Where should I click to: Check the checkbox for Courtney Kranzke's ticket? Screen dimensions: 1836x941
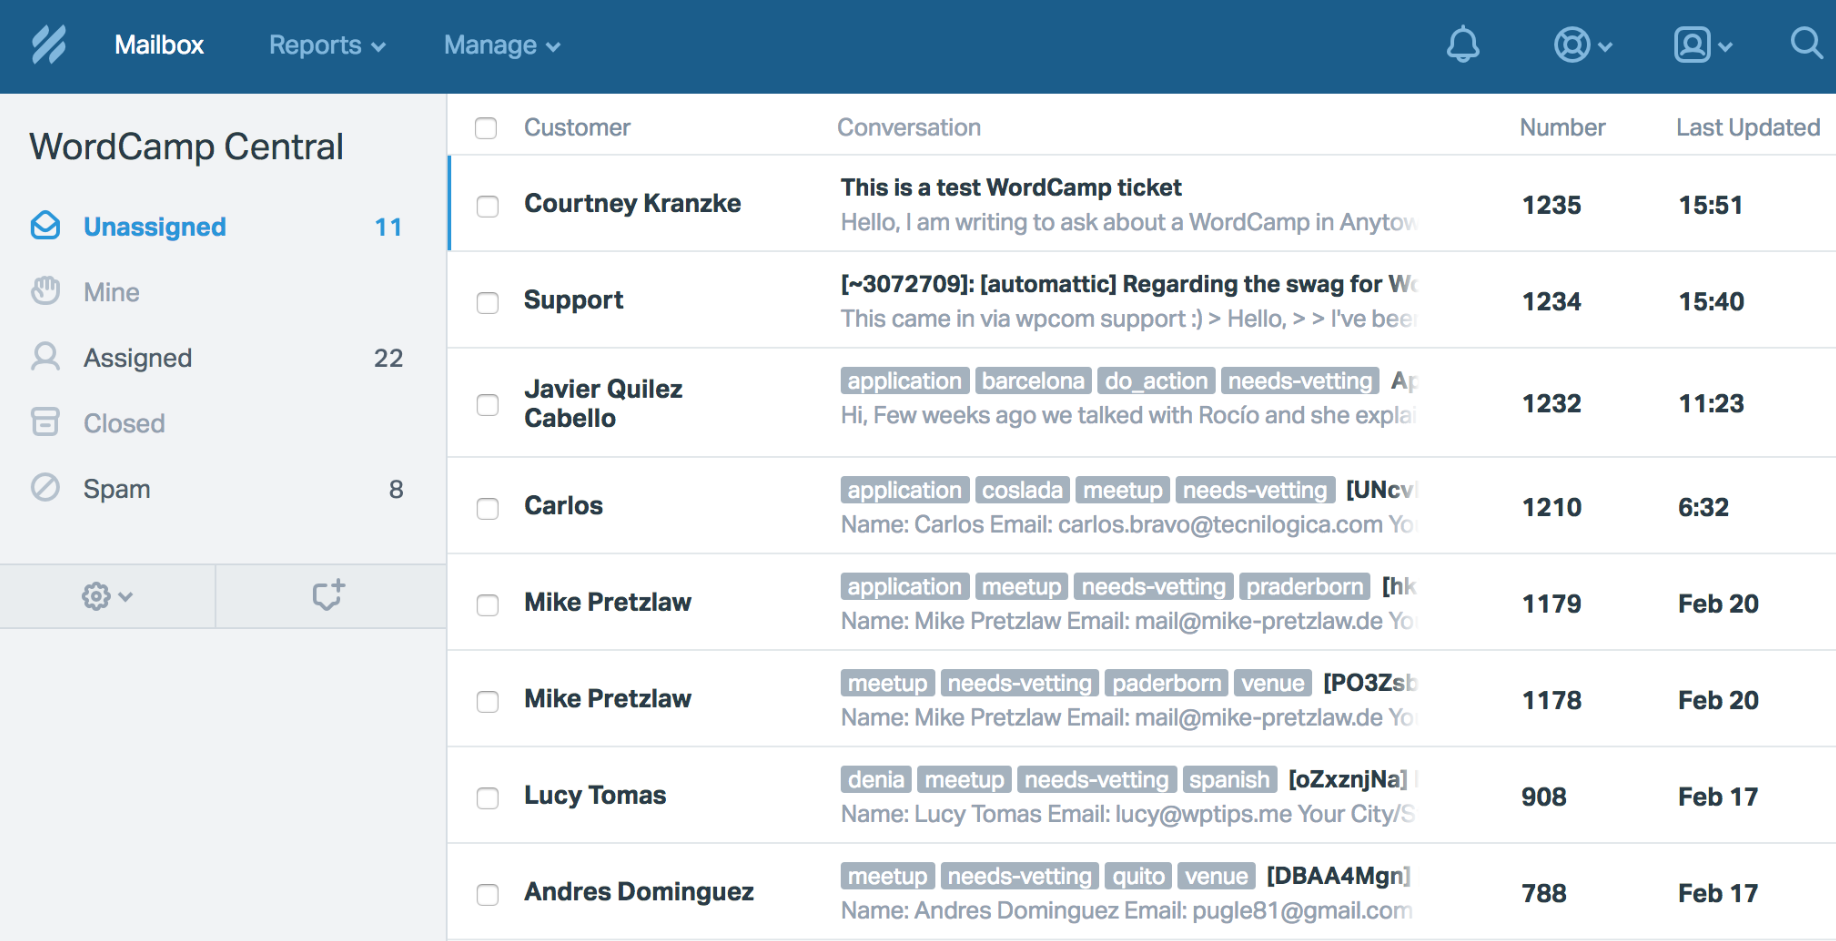click(x=487, y=205)
